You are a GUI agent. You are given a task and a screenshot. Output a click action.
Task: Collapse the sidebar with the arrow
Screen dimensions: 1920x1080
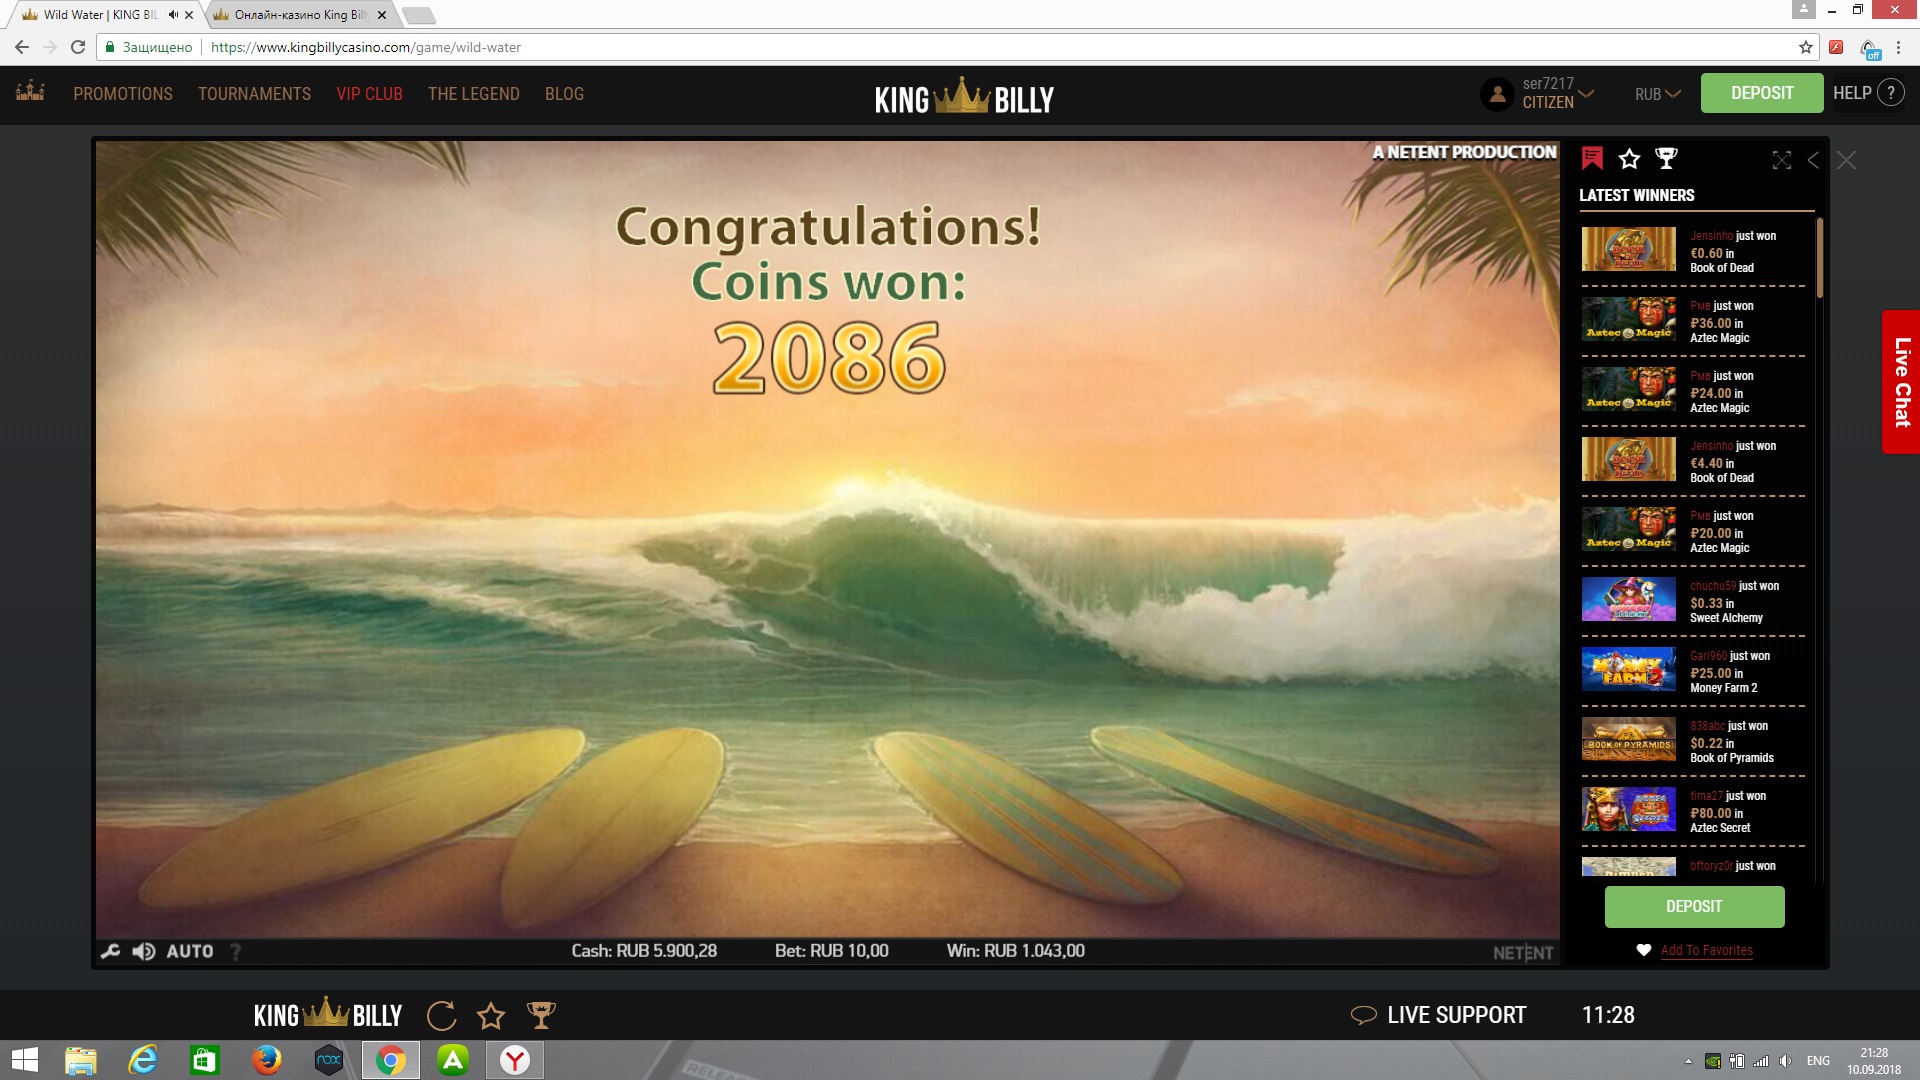[1813, 160]
